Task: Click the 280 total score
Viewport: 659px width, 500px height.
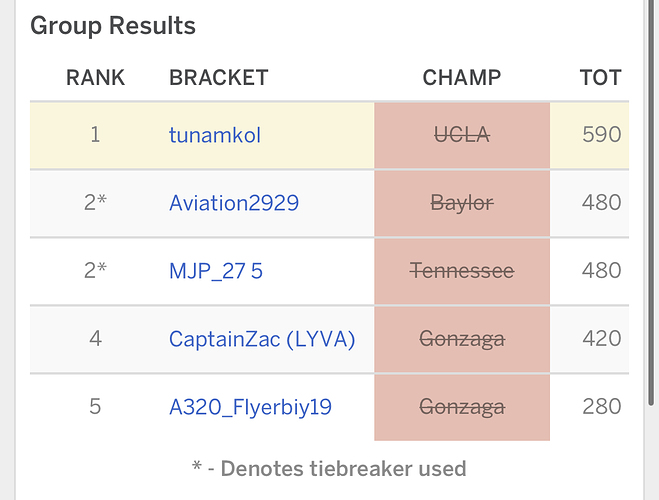Action: click(601, 407)
